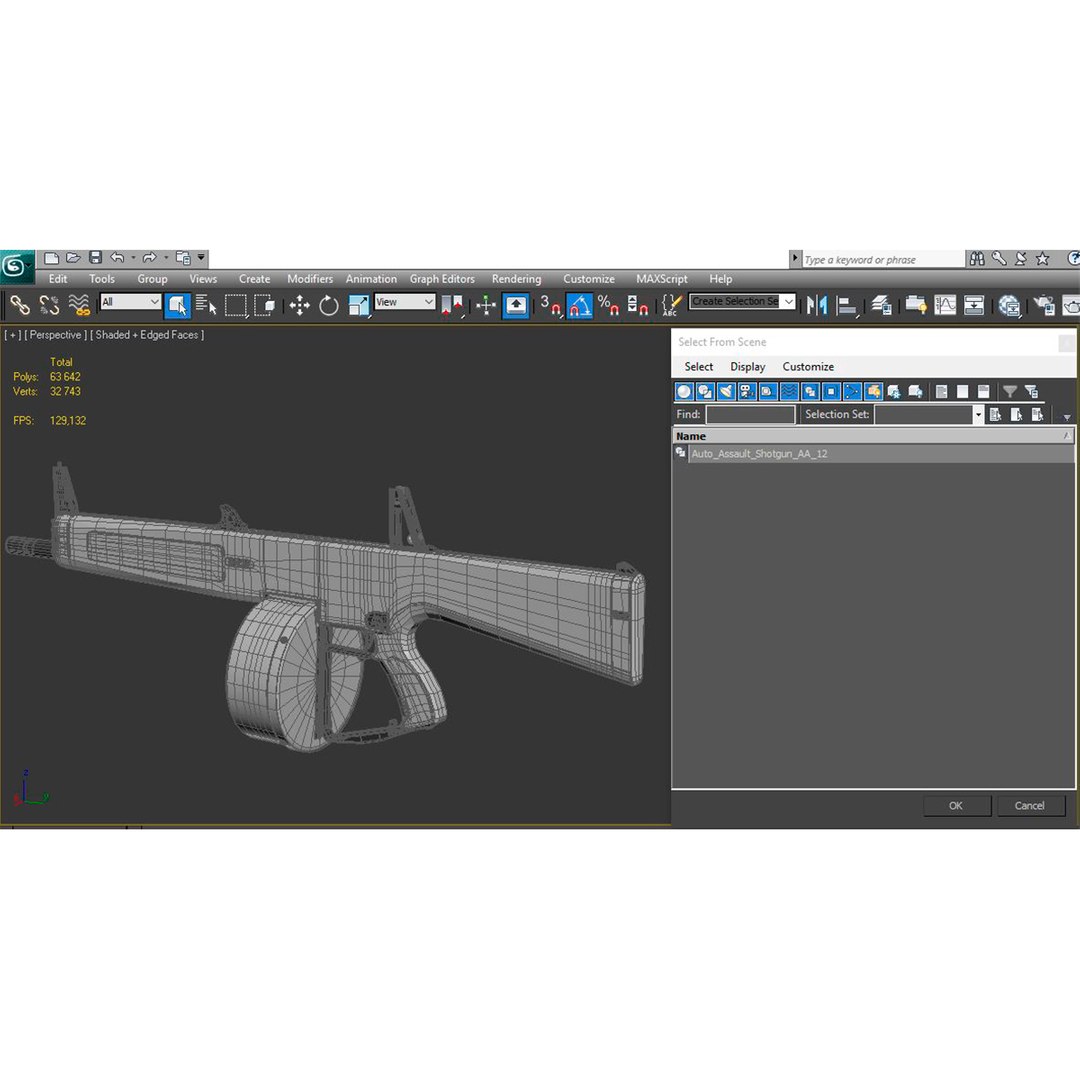Click the Mirror tool icon
The image size is (1080, 1080).
click(817, 305)
